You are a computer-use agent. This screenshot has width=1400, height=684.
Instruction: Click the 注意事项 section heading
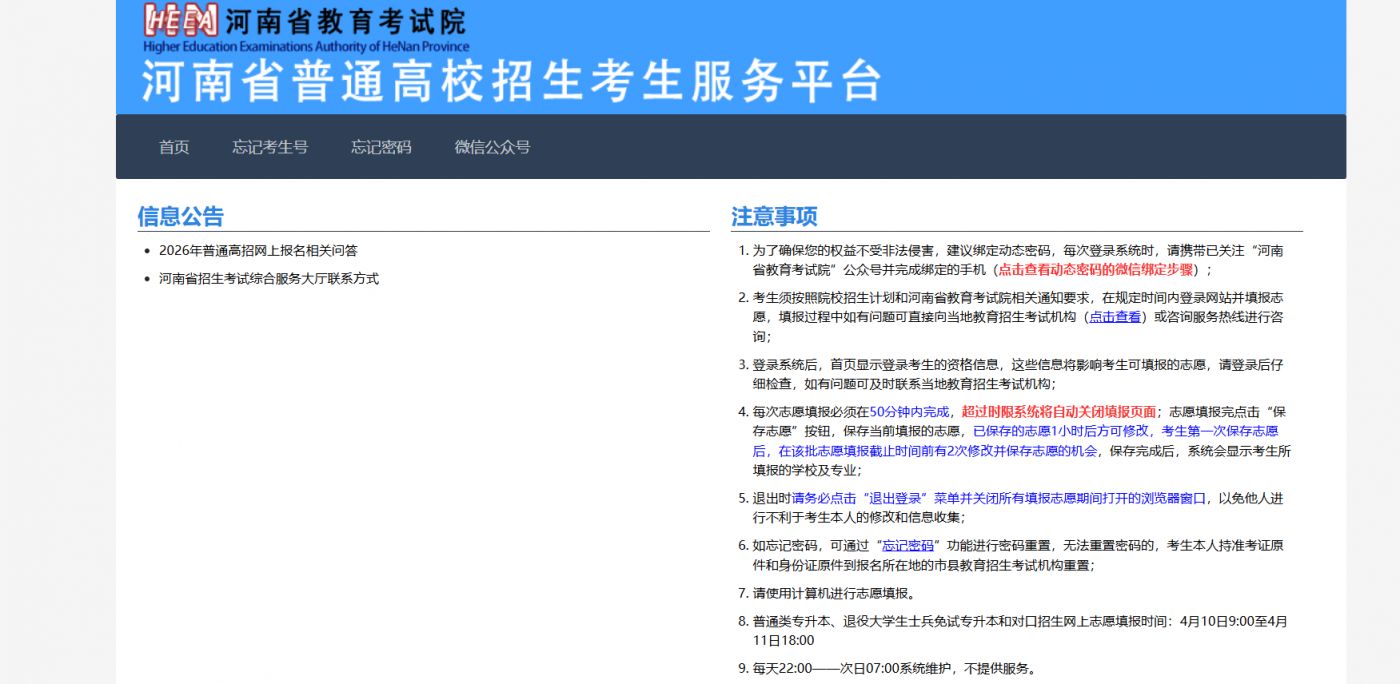pos(774,217)
